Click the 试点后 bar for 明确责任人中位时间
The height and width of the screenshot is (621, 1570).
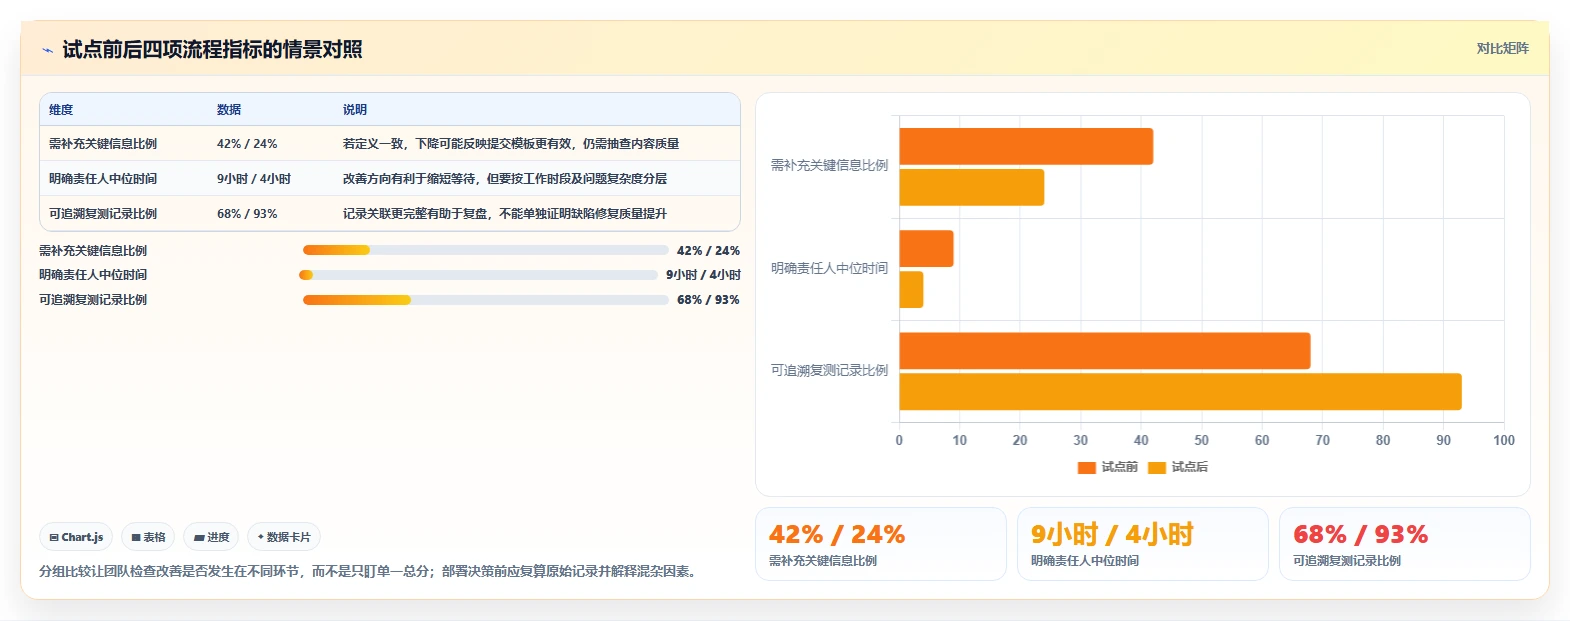click(912, 290)
